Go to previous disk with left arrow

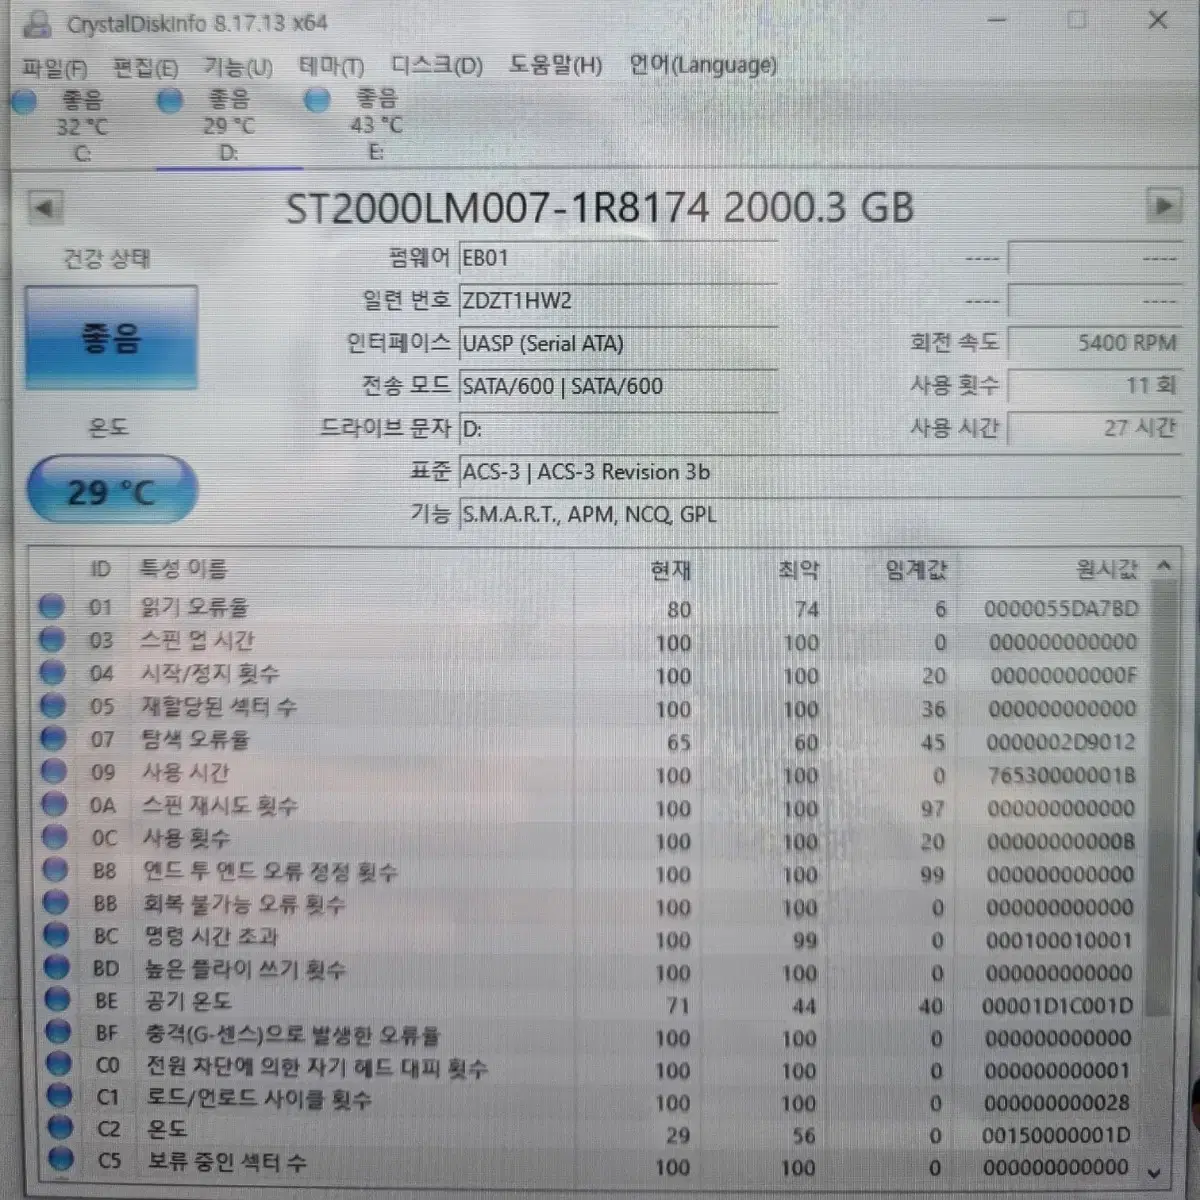click(x=43, y=208)
